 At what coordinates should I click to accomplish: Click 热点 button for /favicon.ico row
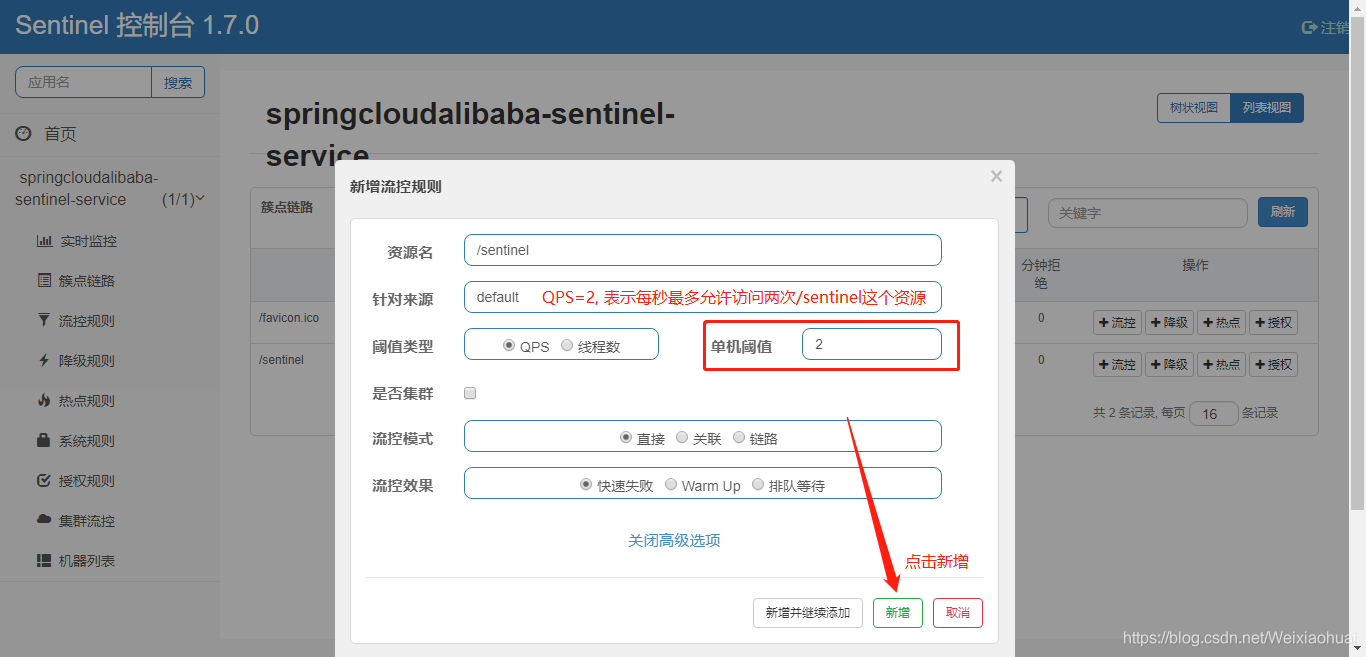pyautogui.click(x=1221, y=322)
